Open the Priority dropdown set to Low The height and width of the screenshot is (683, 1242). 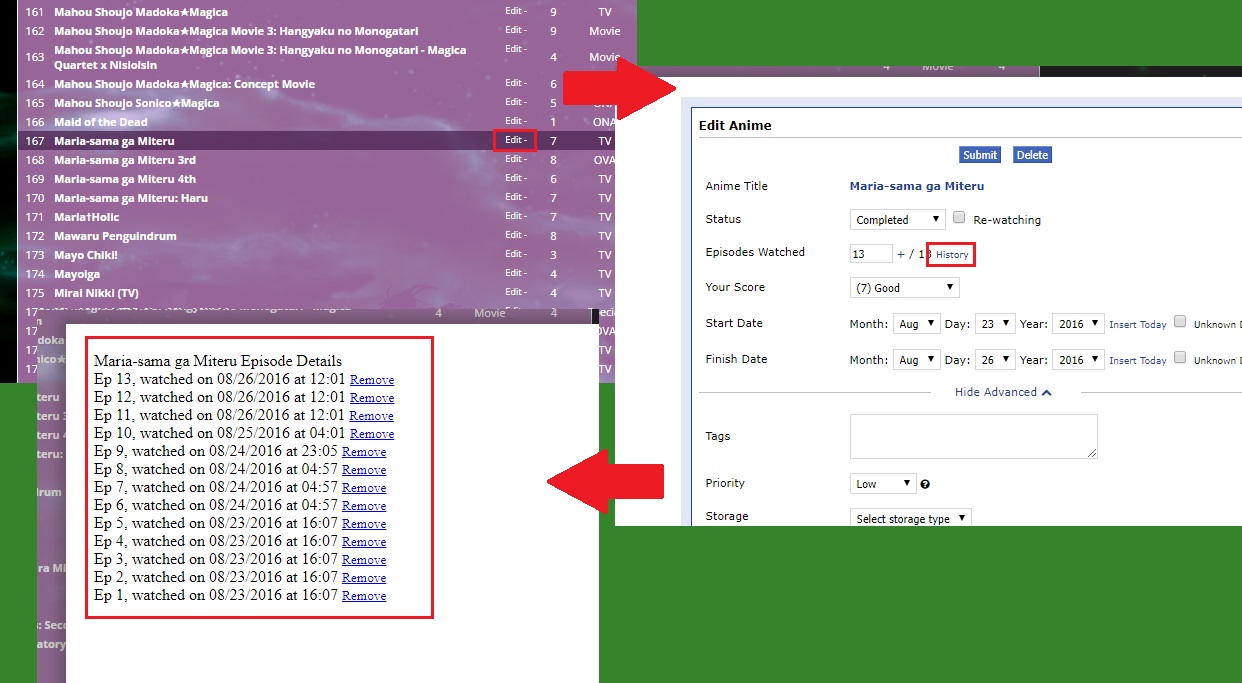click(x=882, y=484)
